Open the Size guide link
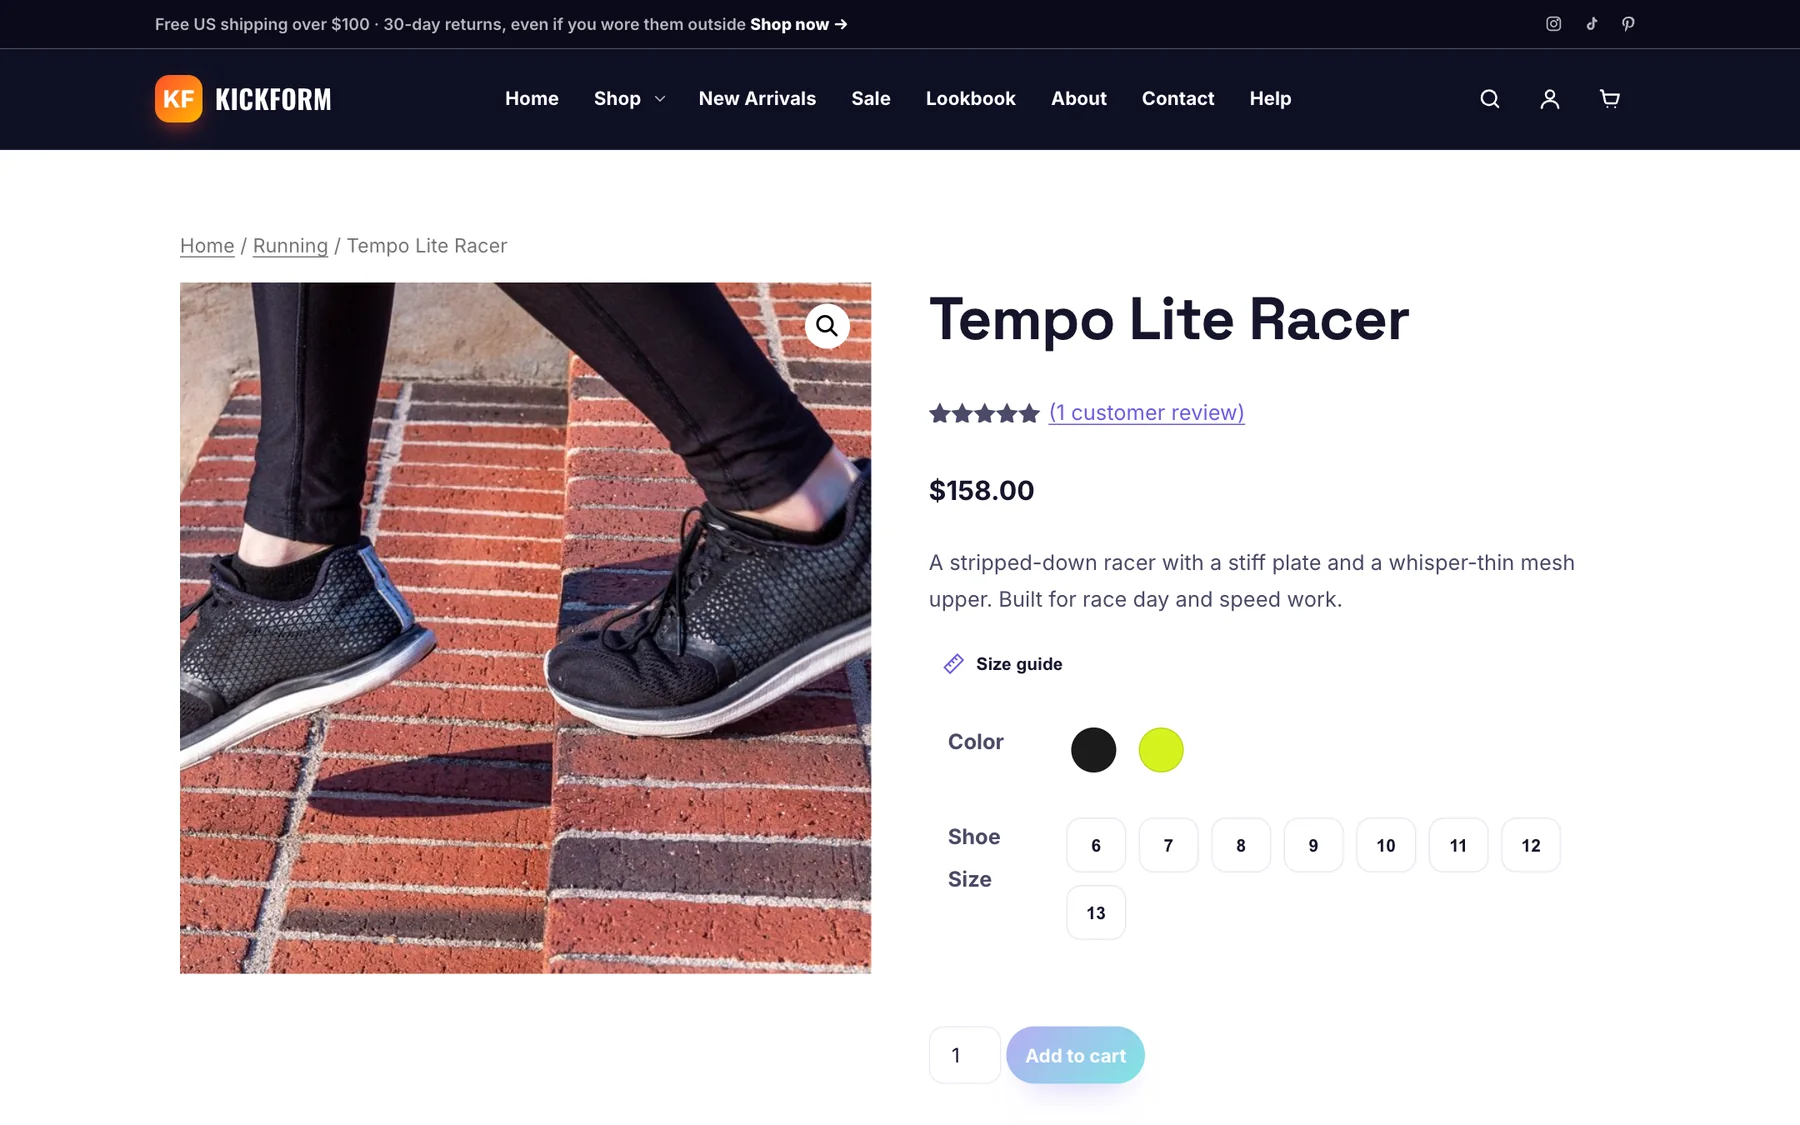 (x=1019, y=664)
